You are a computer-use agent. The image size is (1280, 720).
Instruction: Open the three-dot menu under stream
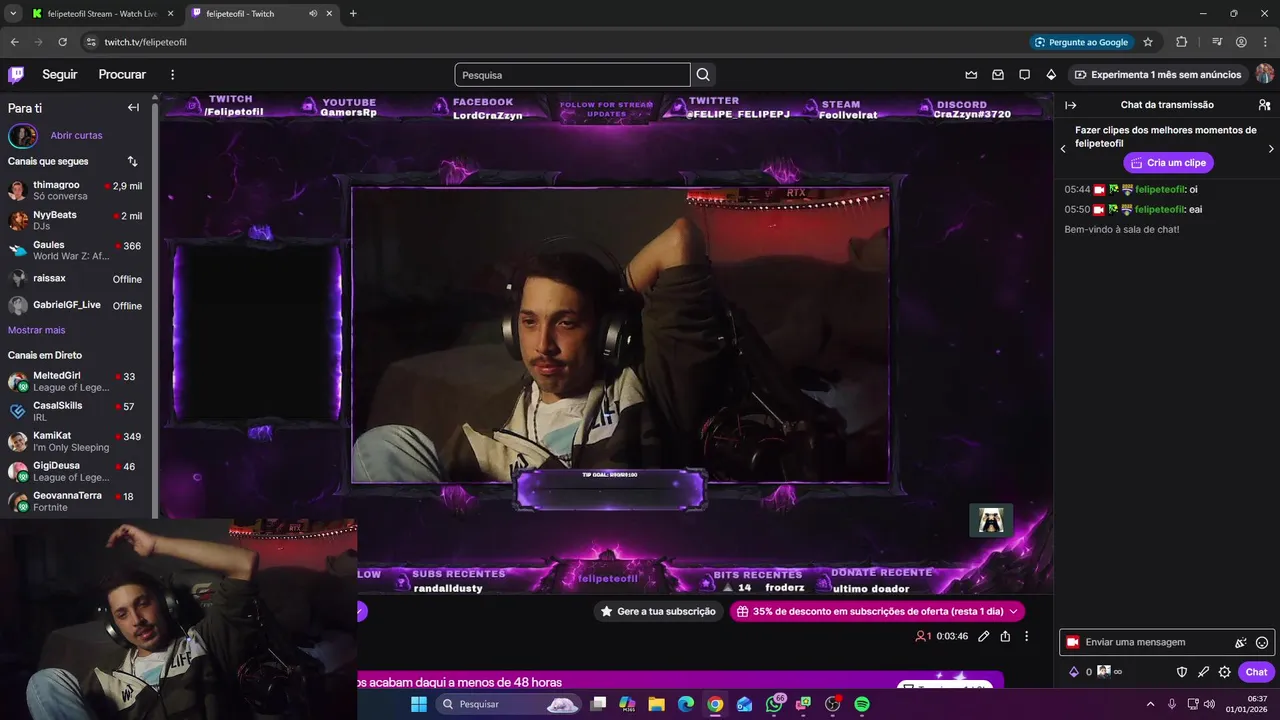pyautogui.click(x=1026, y=636)
